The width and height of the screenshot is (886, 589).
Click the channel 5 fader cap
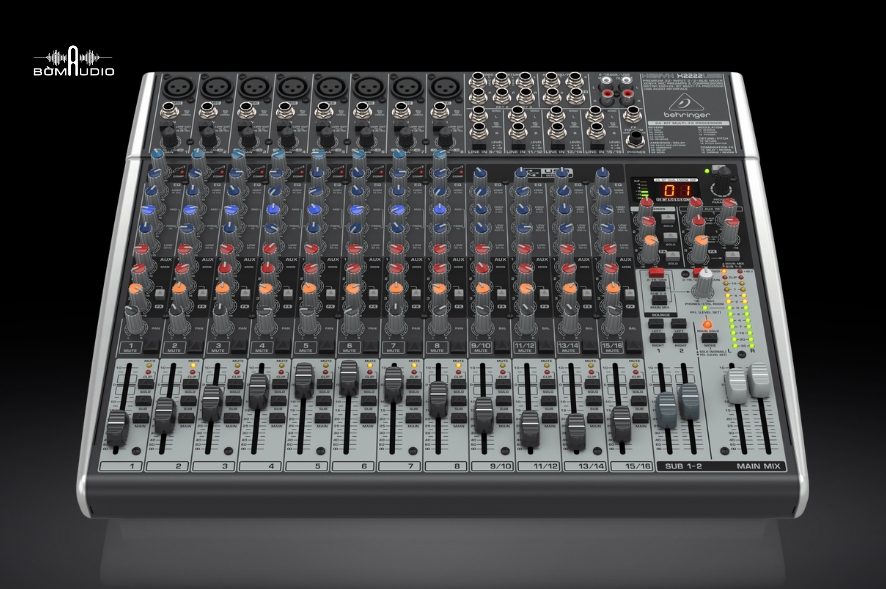(x=304, y=380)
